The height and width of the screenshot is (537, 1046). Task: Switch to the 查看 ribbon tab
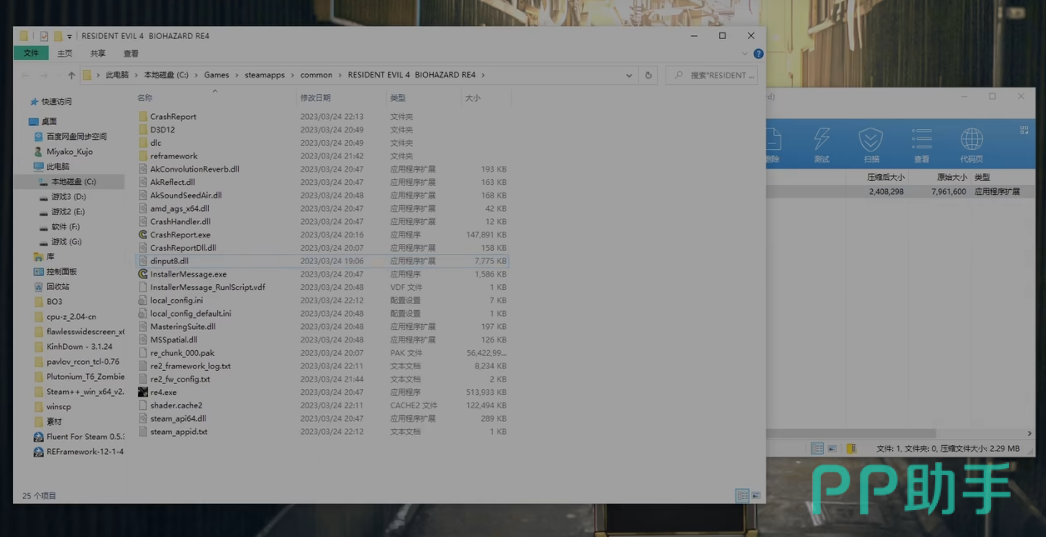(131, 54)
